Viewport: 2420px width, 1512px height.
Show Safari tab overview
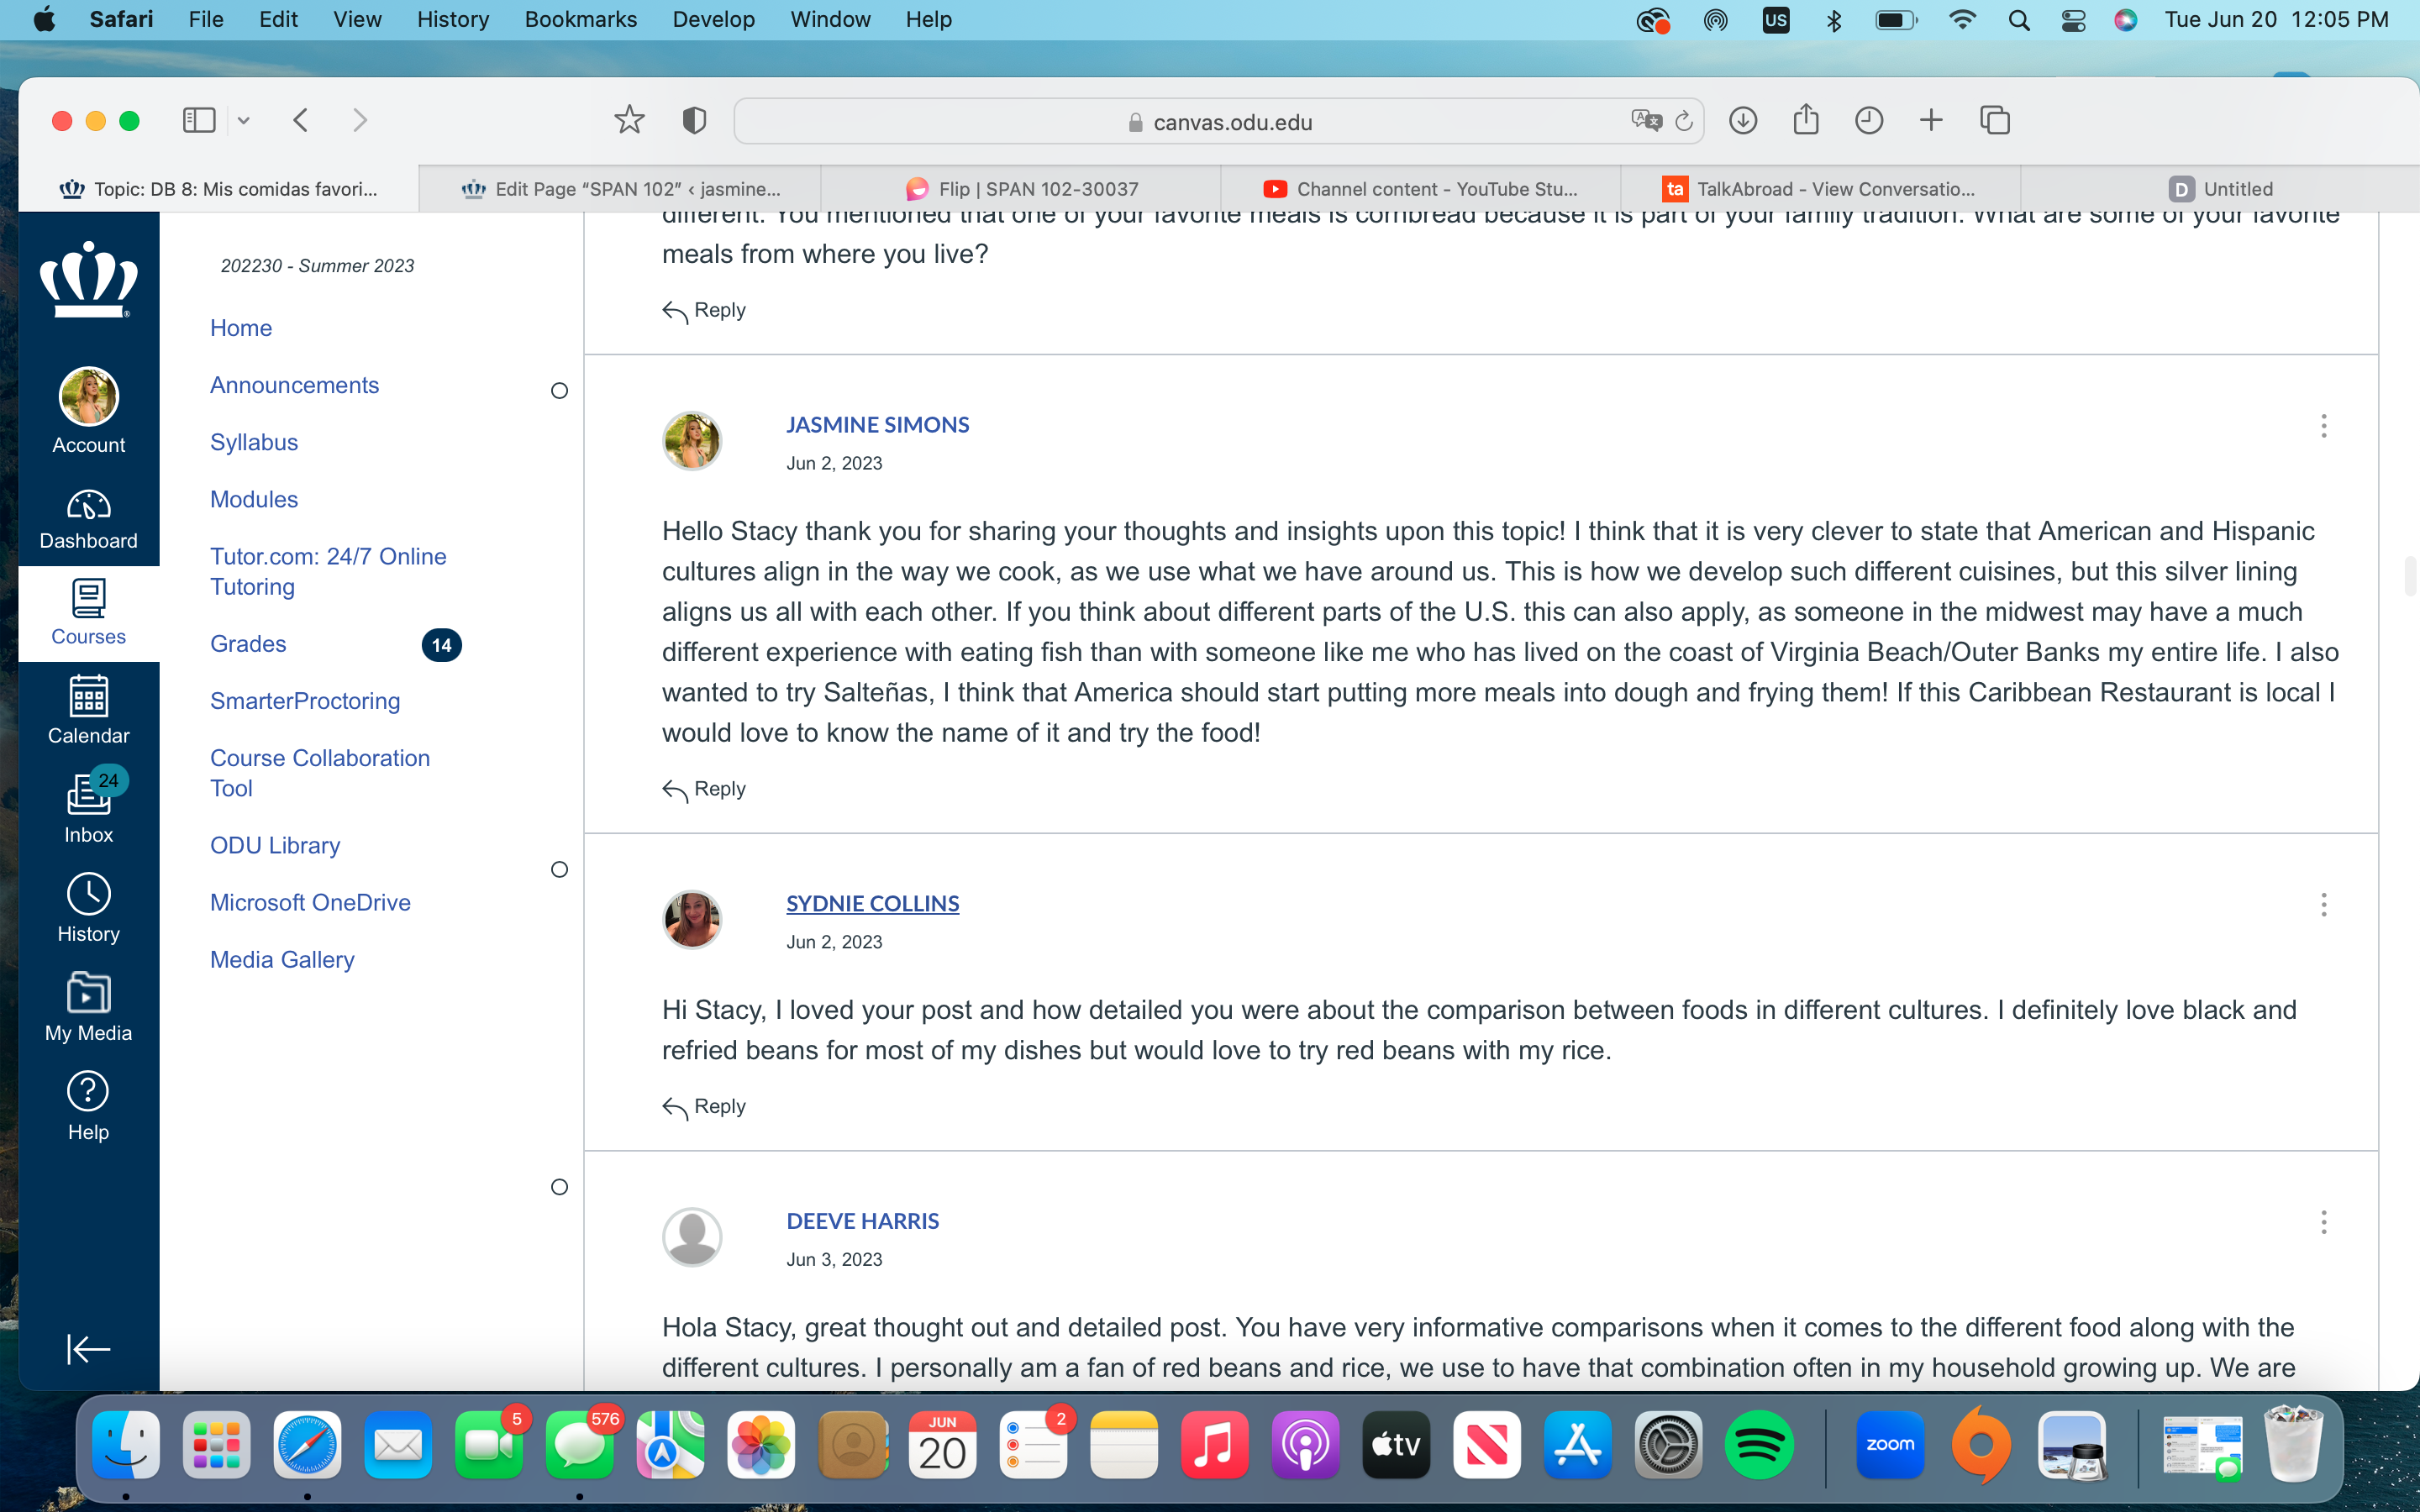[x=1995, y=121]
